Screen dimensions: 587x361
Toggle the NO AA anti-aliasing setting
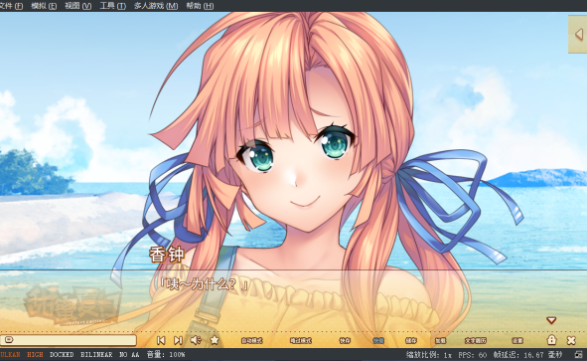coord(129,354)
